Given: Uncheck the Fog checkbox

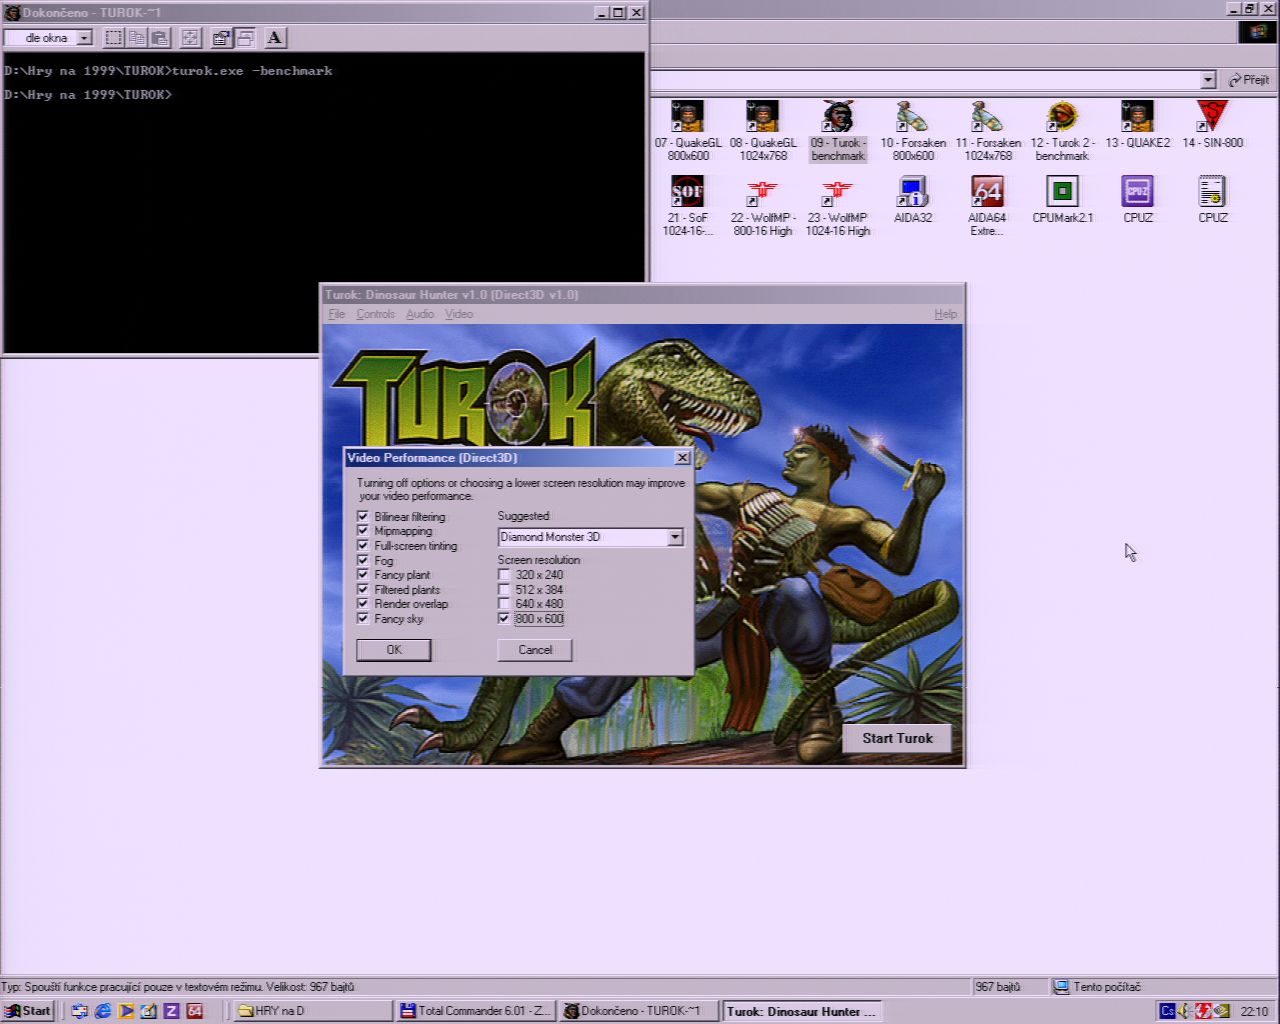Looking at the screenshot, I should 363,560.
